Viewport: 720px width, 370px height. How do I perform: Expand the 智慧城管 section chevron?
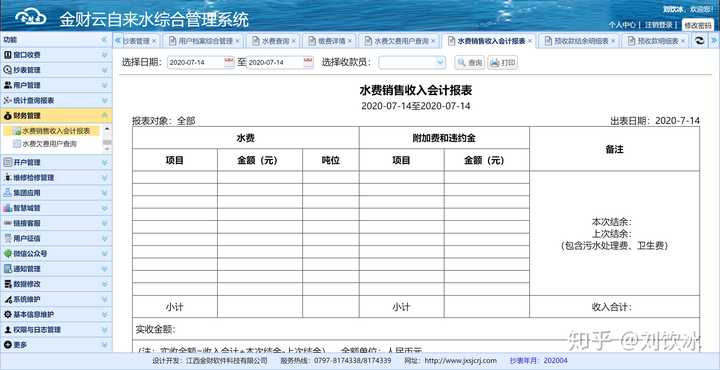(104, 208)
